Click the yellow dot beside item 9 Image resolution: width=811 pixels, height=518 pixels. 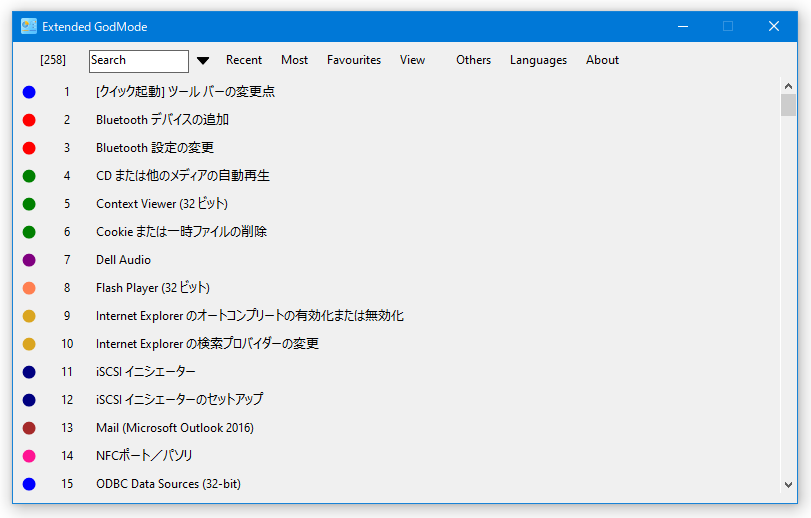tap(29, 316)
